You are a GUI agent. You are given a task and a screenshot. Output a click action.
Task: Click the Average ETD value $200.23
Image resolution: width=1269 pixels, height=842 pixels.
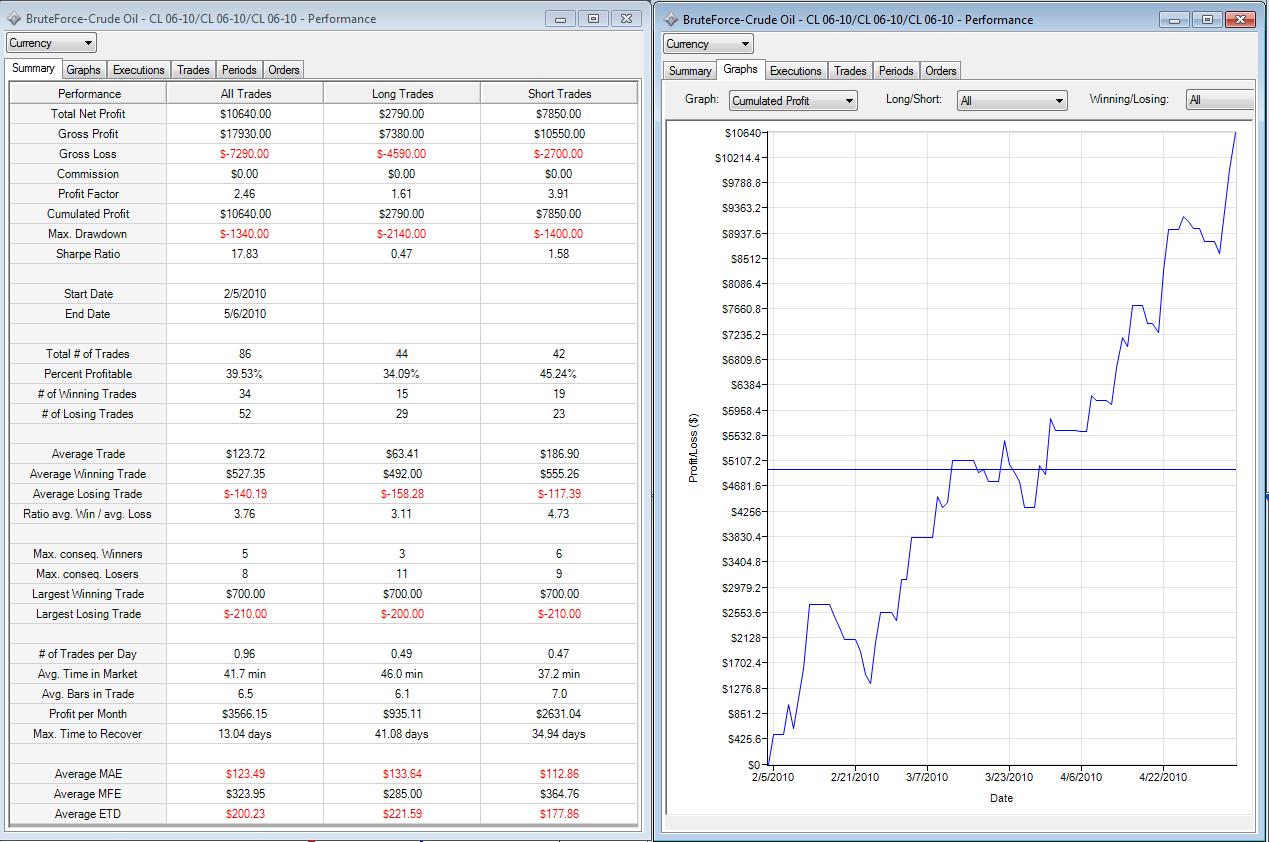[x=245, y=814]
